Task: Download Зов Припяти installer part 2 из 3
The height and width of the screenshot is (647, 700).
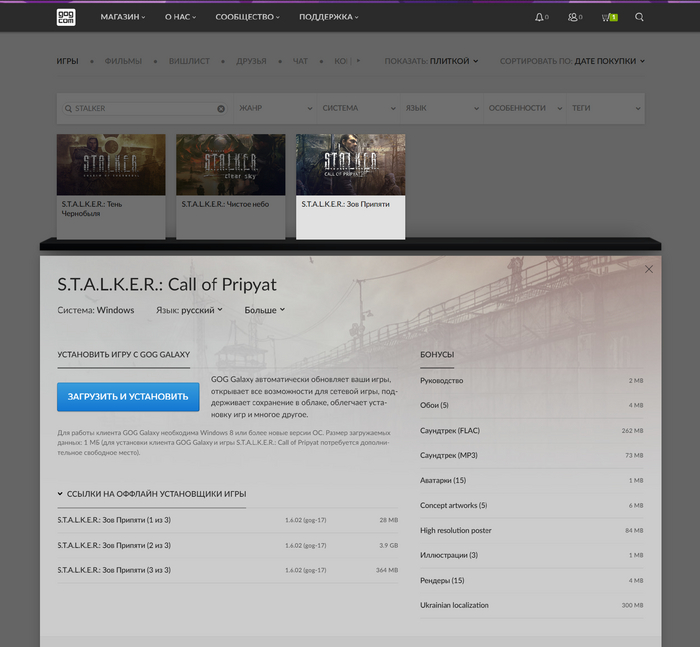Action: tap(228, 545)
